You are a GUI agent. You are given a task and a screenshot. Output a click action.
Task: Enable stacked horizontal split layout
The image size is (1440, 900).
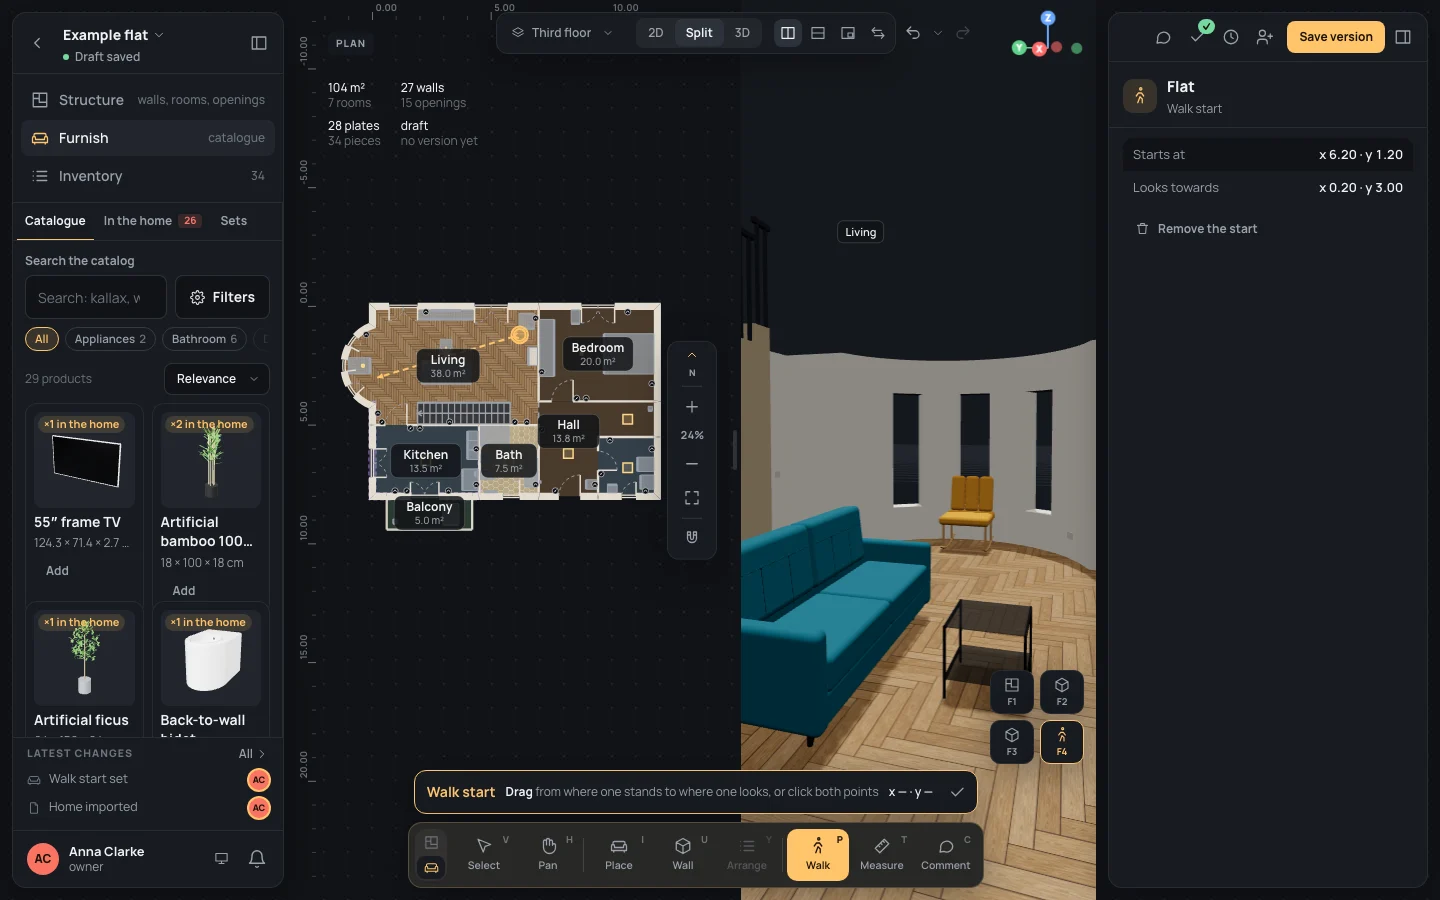coord(818,33)
